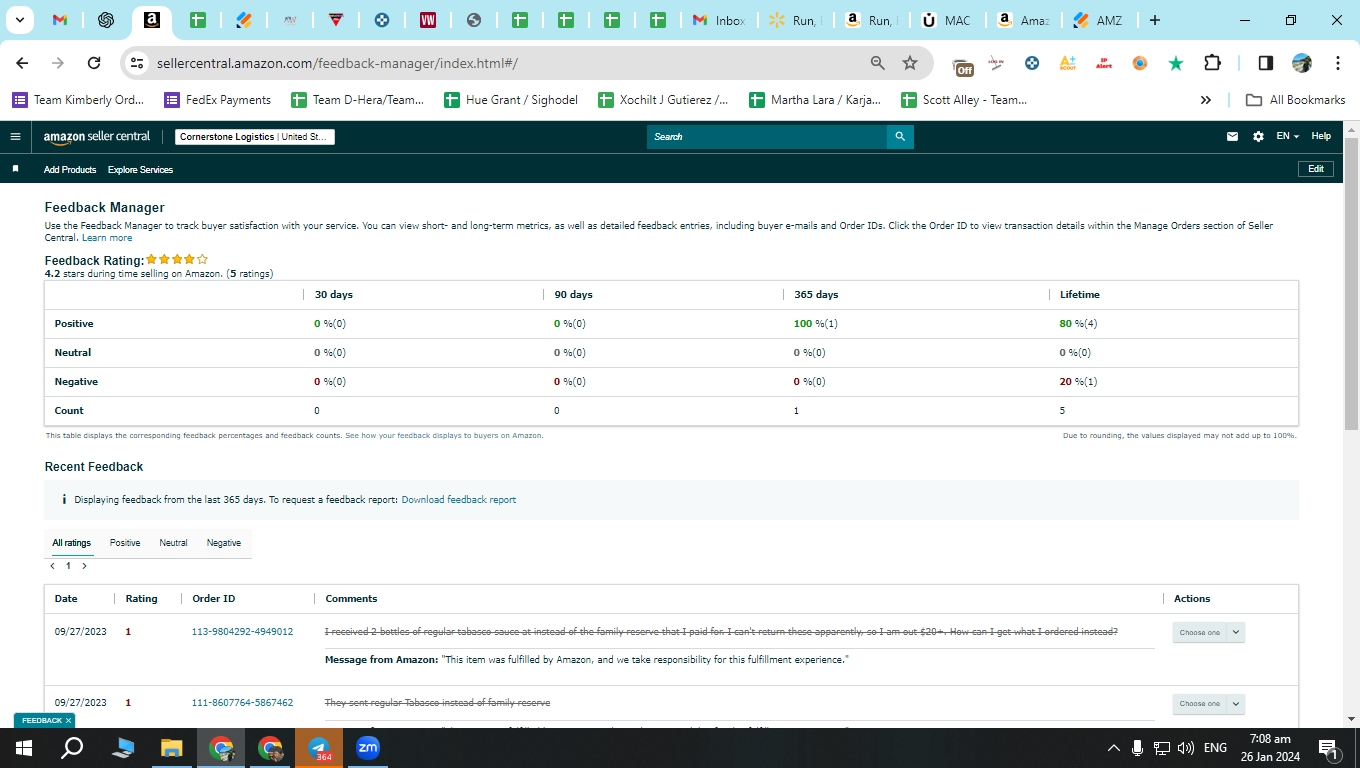Open the taskbar clock showing 7:08 am
1360x768 pixels.
(1269, 747)
